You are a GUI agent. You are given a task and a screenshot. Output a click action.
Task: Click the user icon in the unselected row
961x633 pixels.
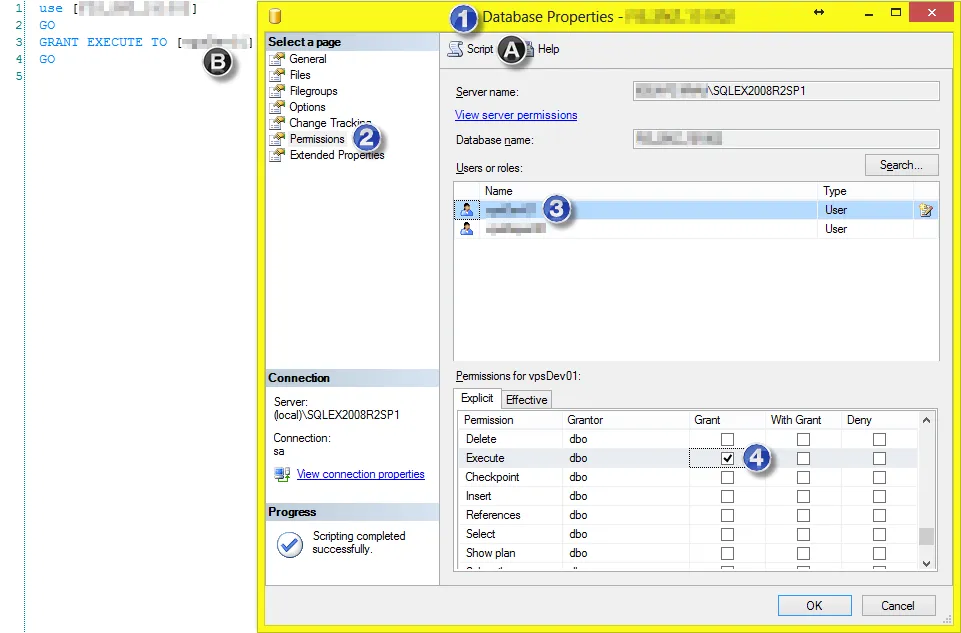point(466,229)
